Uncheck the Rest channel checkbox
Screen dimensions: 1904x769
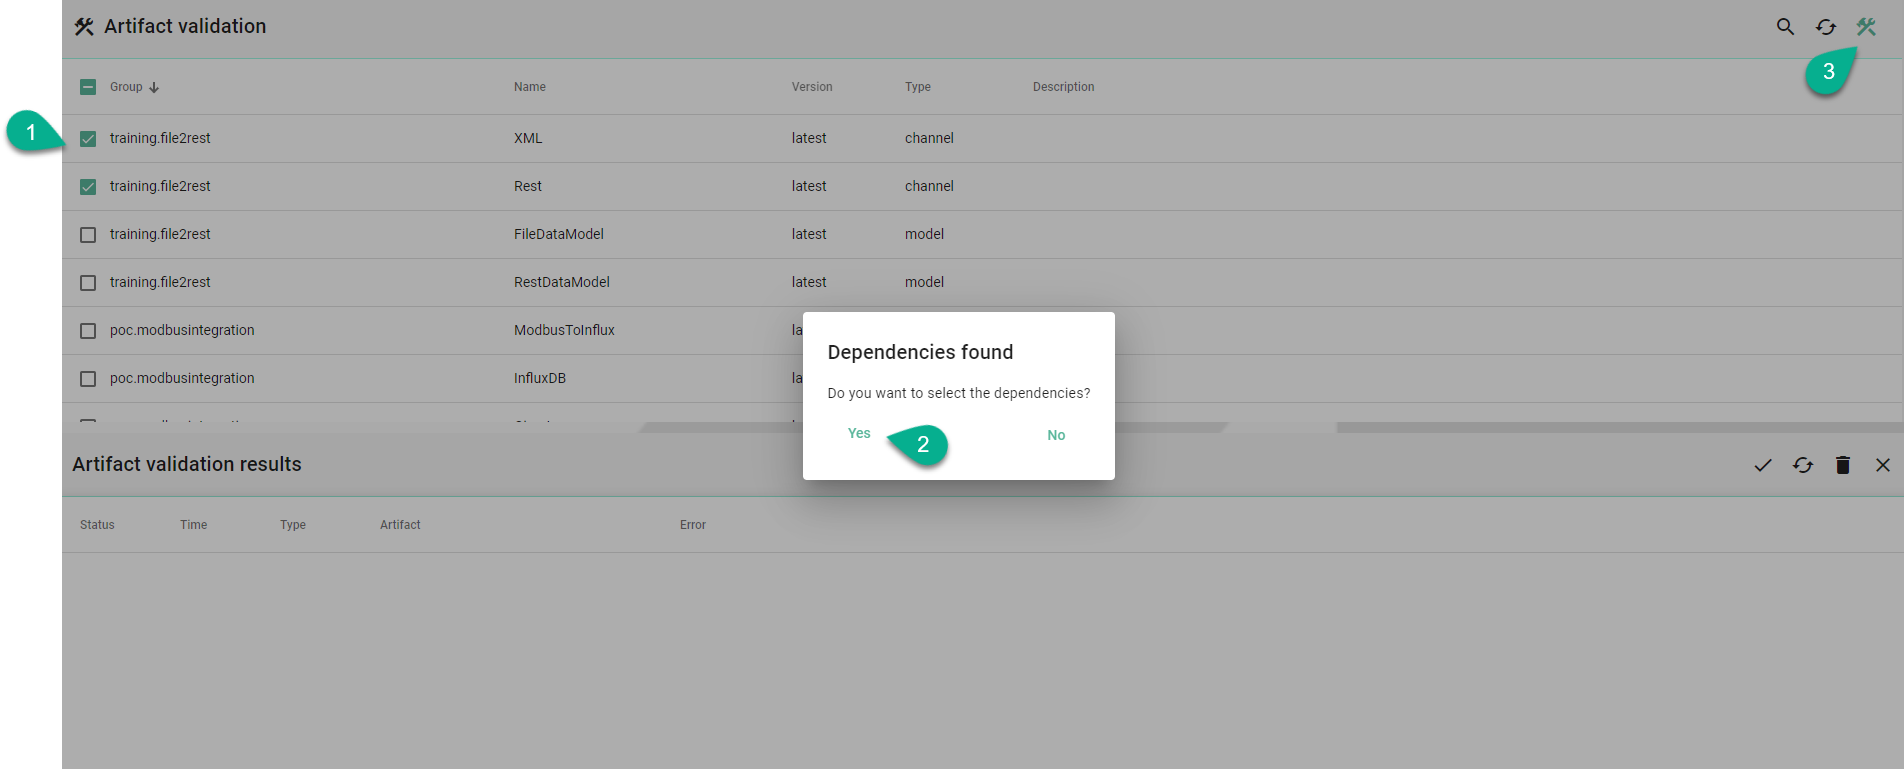tap(88, 187)
